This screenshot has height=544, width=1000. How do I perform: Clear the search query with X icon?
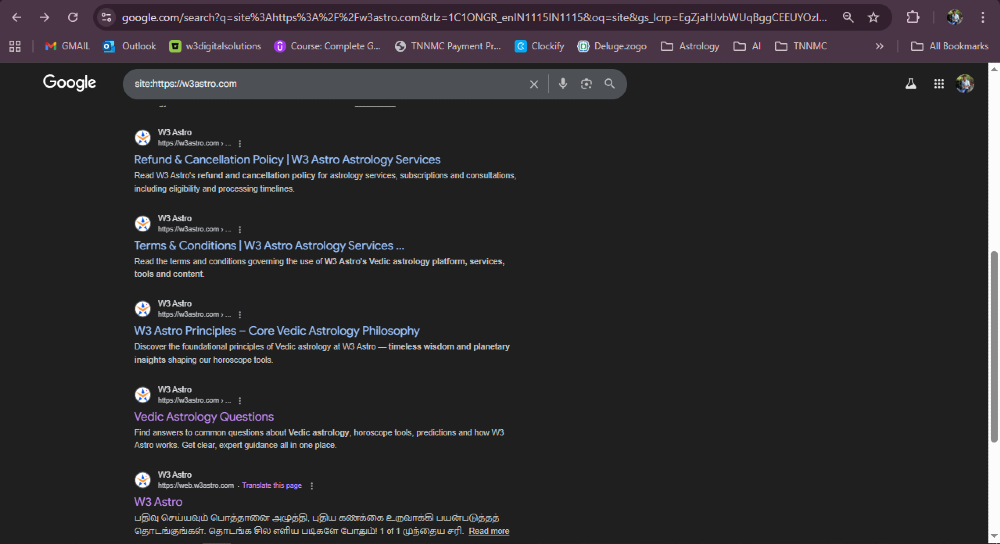point(534,84)
